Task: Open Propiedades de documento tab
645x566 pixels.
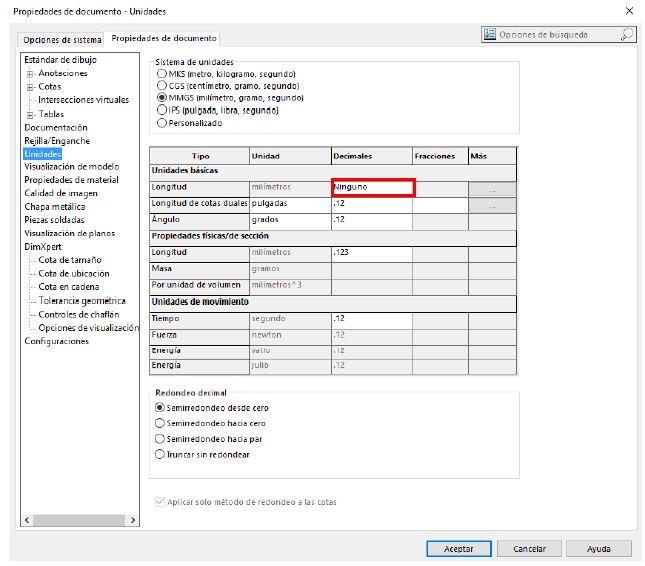Action: (164, 38)
